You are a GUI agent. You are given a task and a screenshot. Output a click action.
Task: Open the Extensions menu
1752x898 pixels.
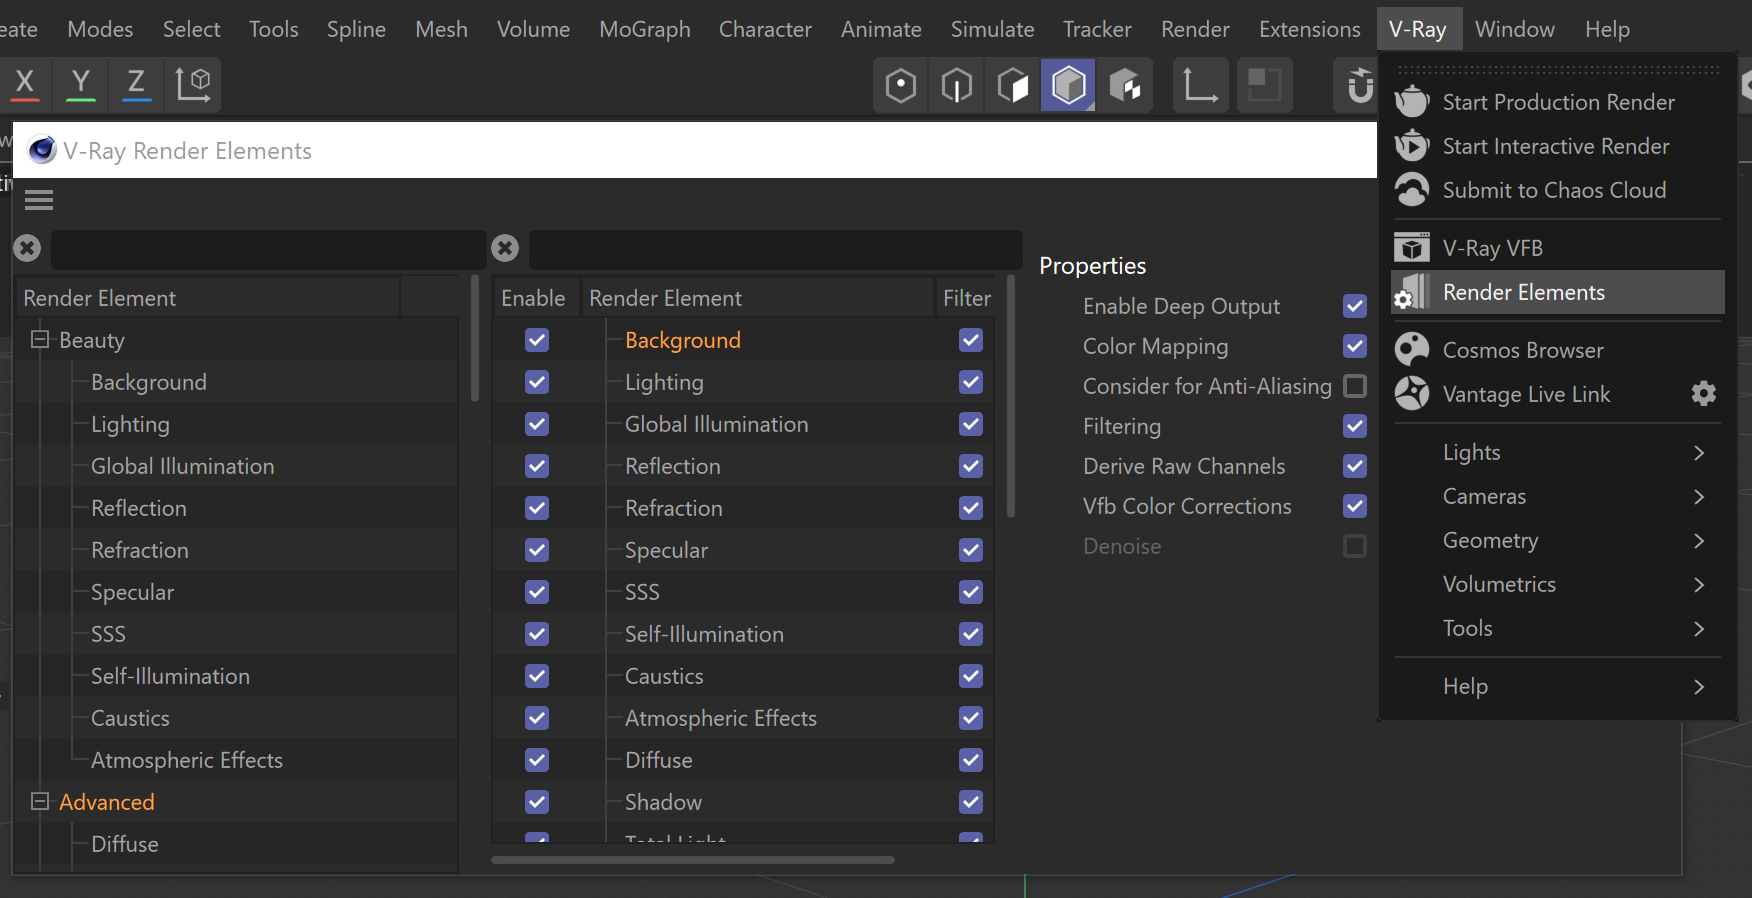[1309, 29]
